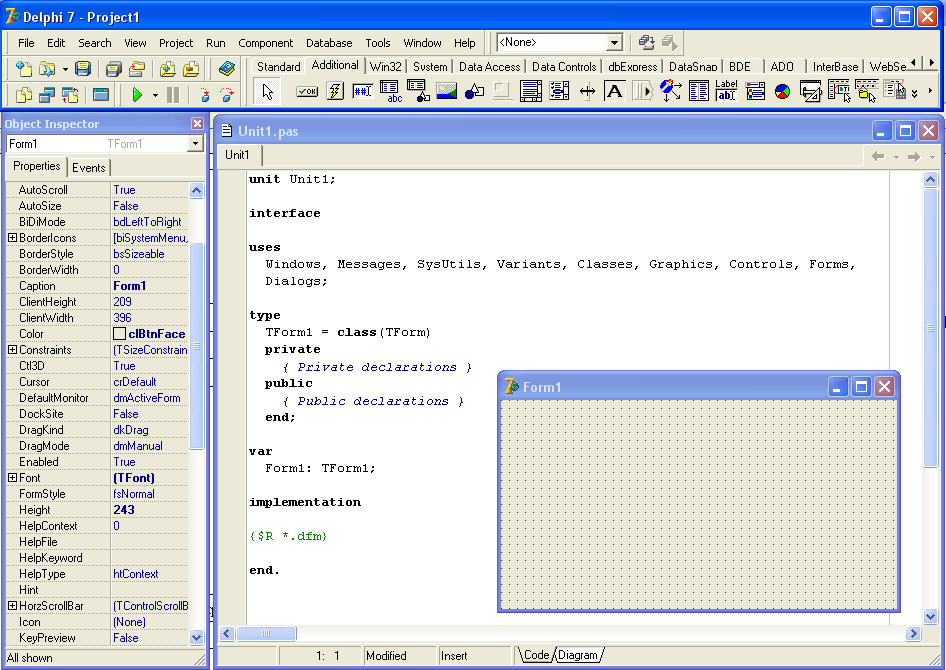Screen dimensions: 946x670
Task: Click the Toggle Form/Unit icon
Action: pos(71,95)
